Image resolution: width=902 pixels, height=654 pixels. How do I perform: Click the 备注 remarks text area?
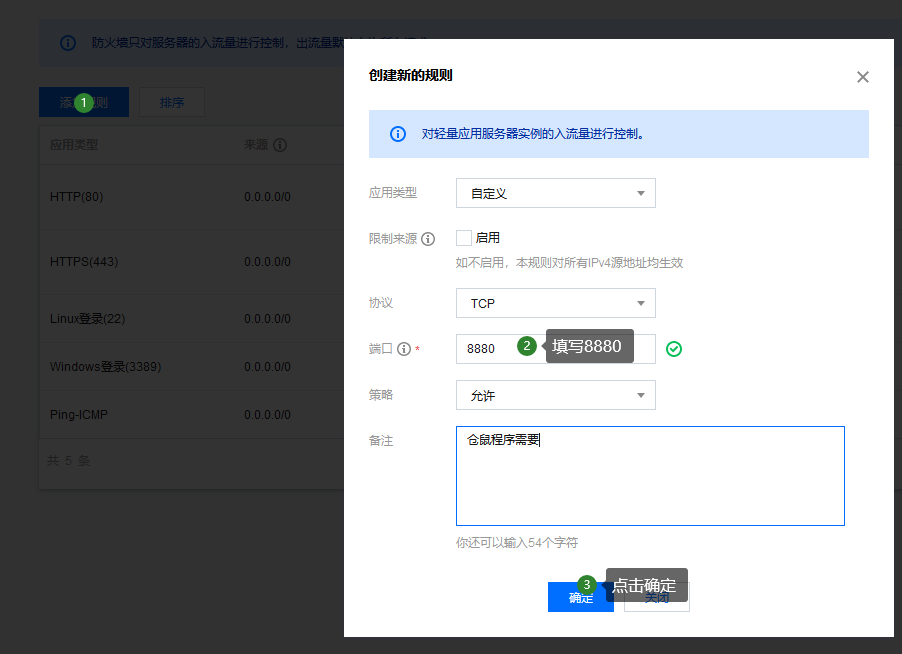click(x=650, y=476)
